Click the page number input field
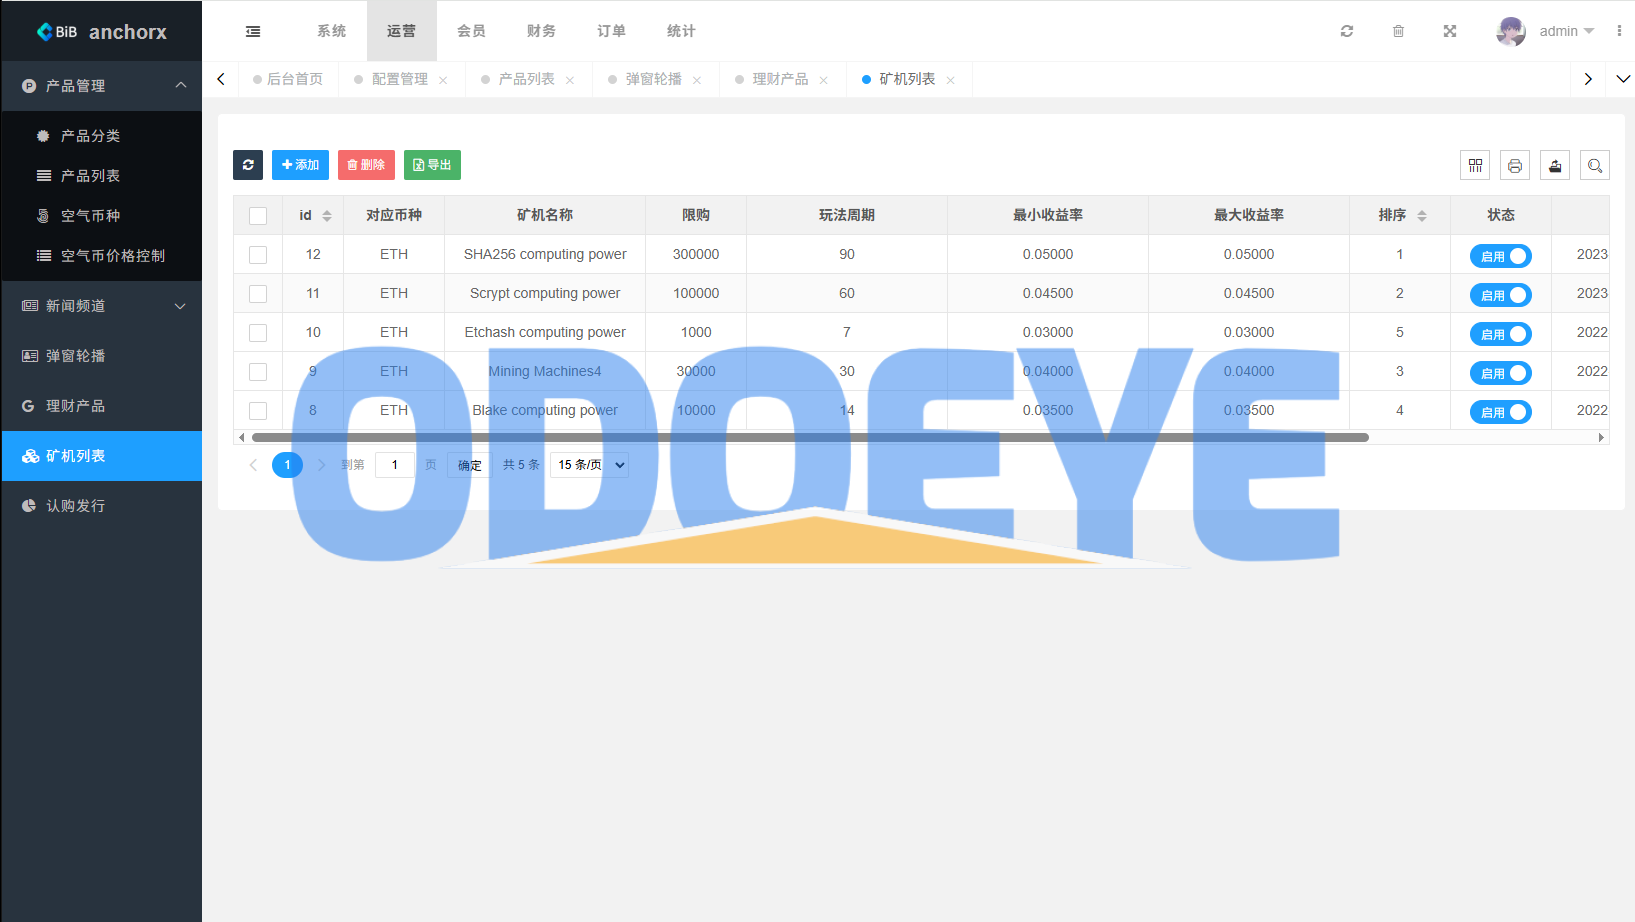This screenshot has height=922, width=1635. (395, 465)
